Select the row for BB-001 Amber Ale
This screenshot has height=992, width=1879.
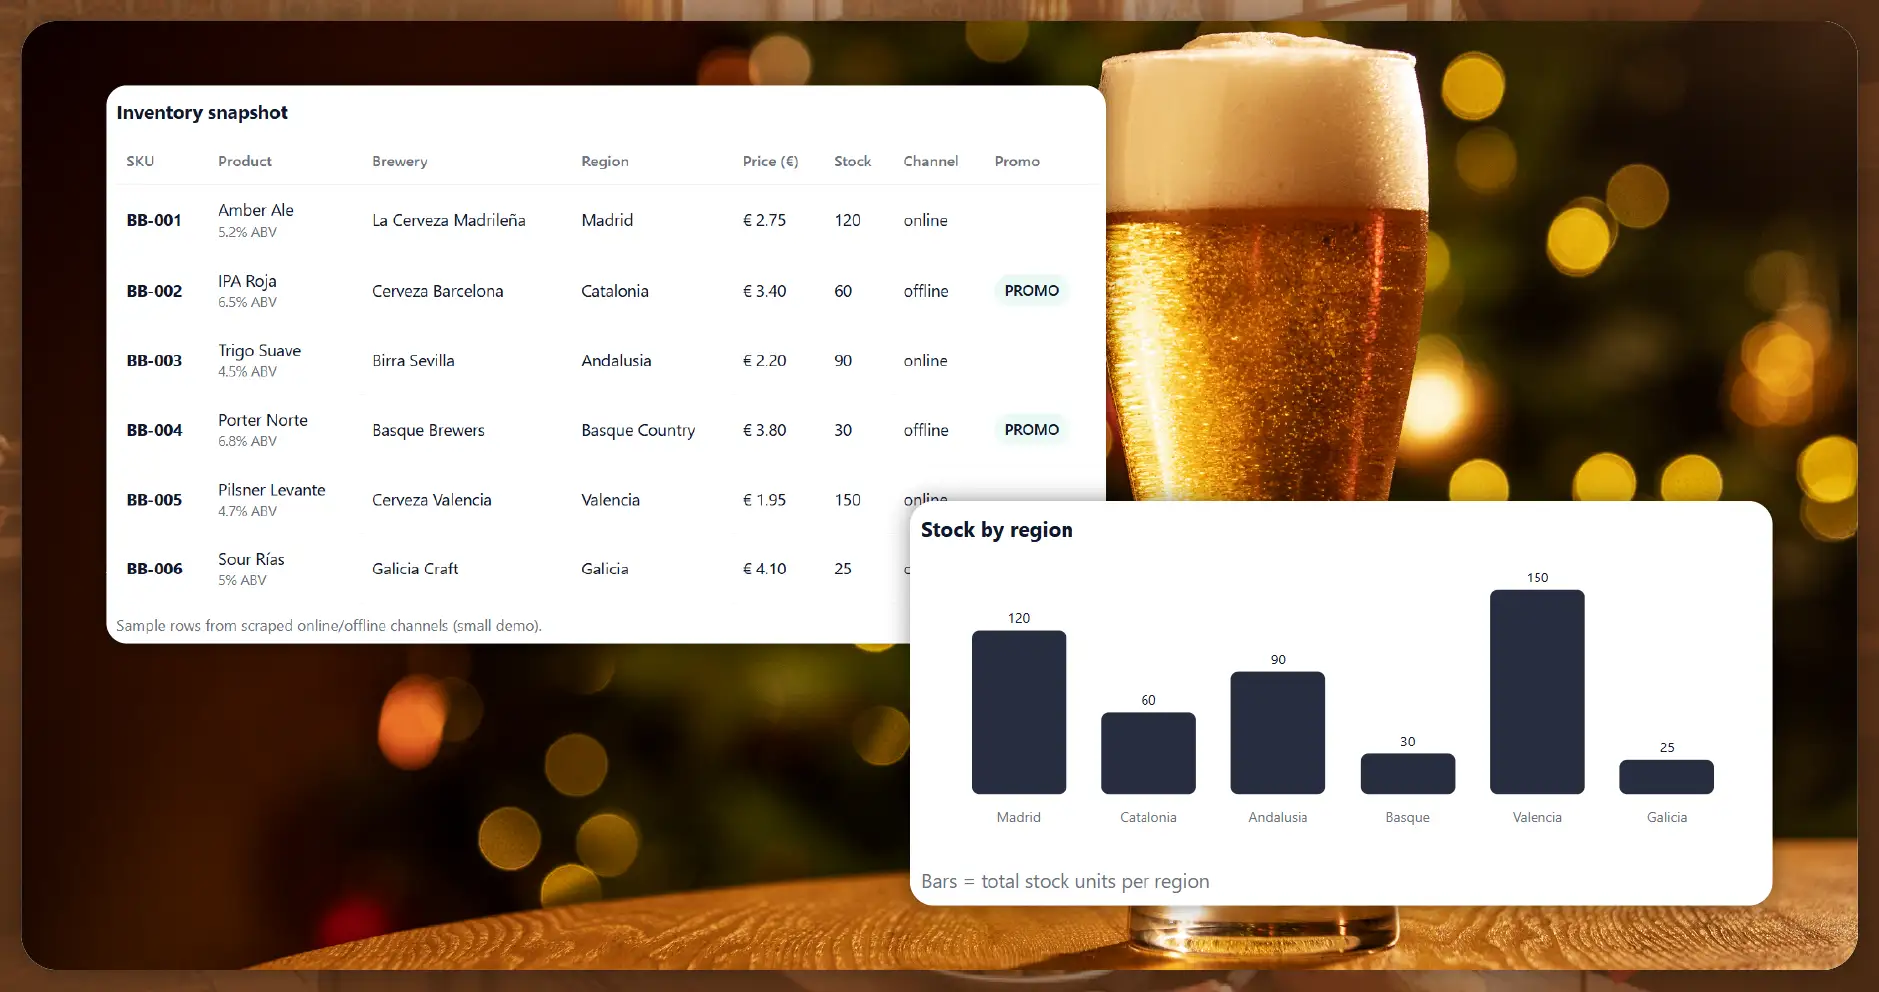pos(500,220)
